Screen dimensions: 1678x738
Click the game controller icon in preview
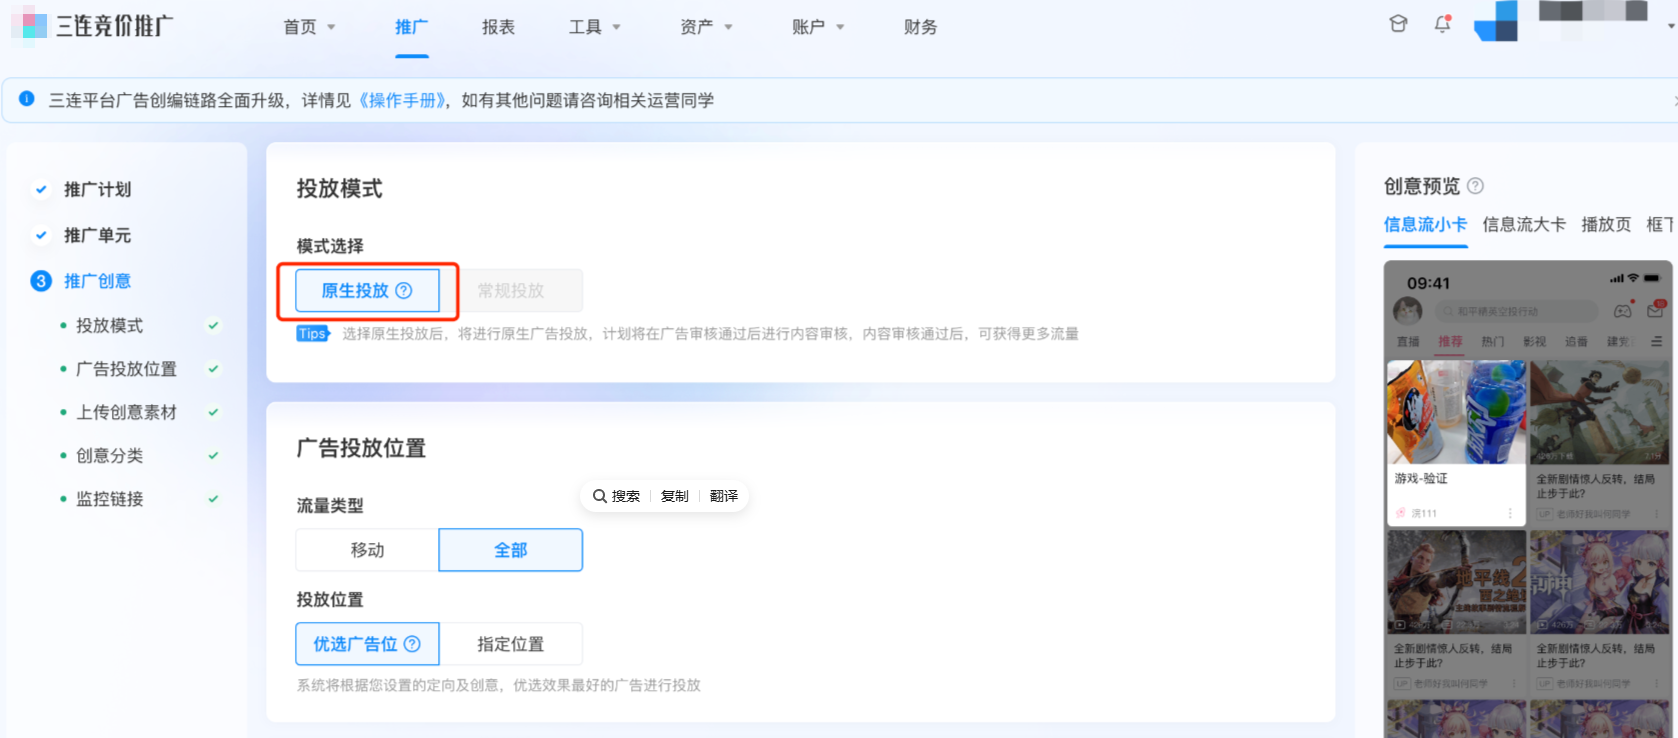pyautogui.click(x=1623, y=311)
